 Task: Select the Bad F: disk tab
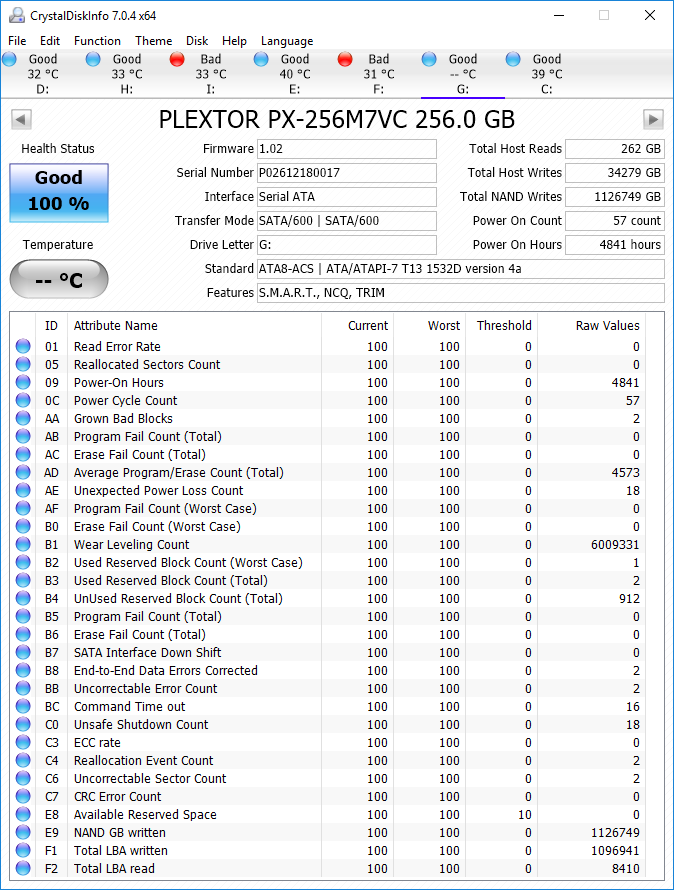pos(379,74)
